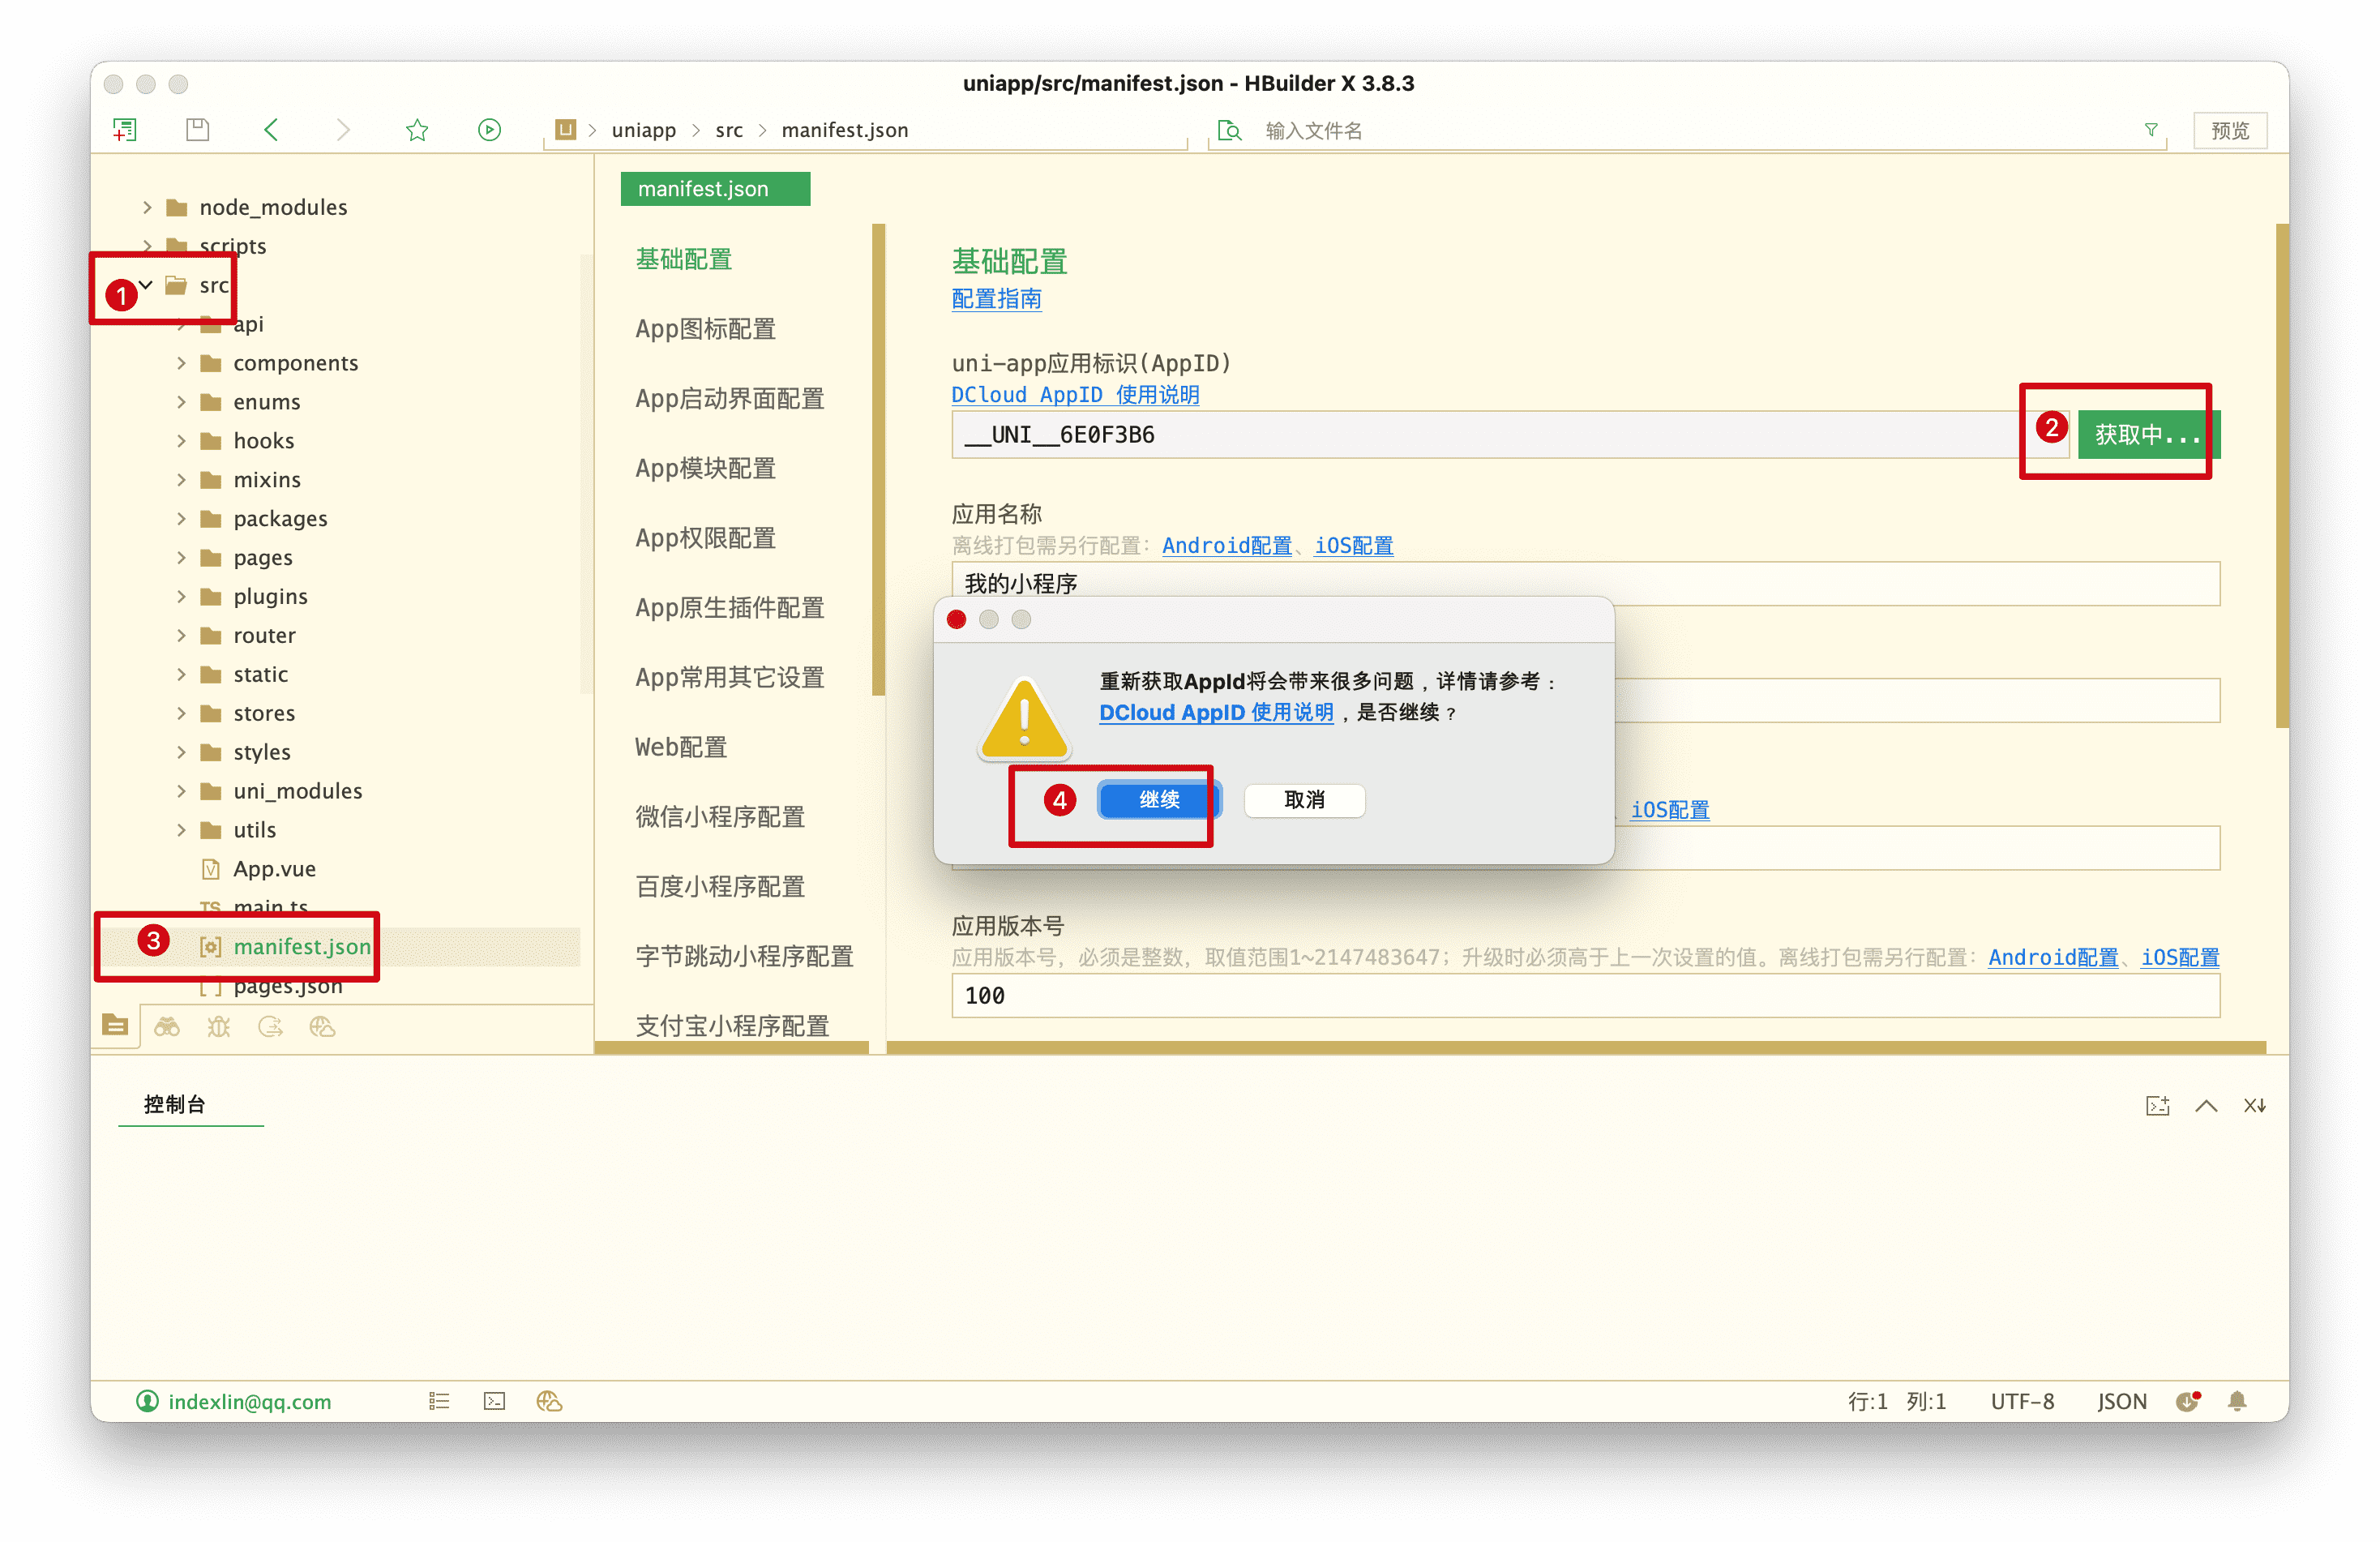Screen dimensions: 2380x1542
Task: Click the UTF-8 encoding status item
Action: [2022, 1401]
